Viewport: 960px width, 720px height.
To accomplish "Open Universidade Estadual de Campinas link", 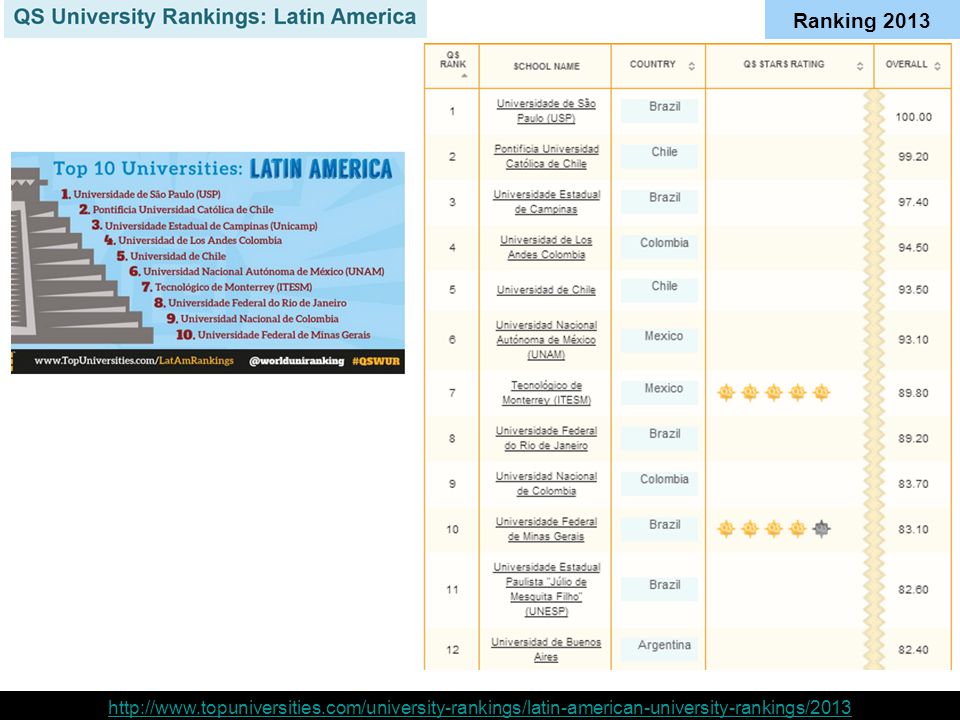I will pyautogui.click(x=546, y=201).
